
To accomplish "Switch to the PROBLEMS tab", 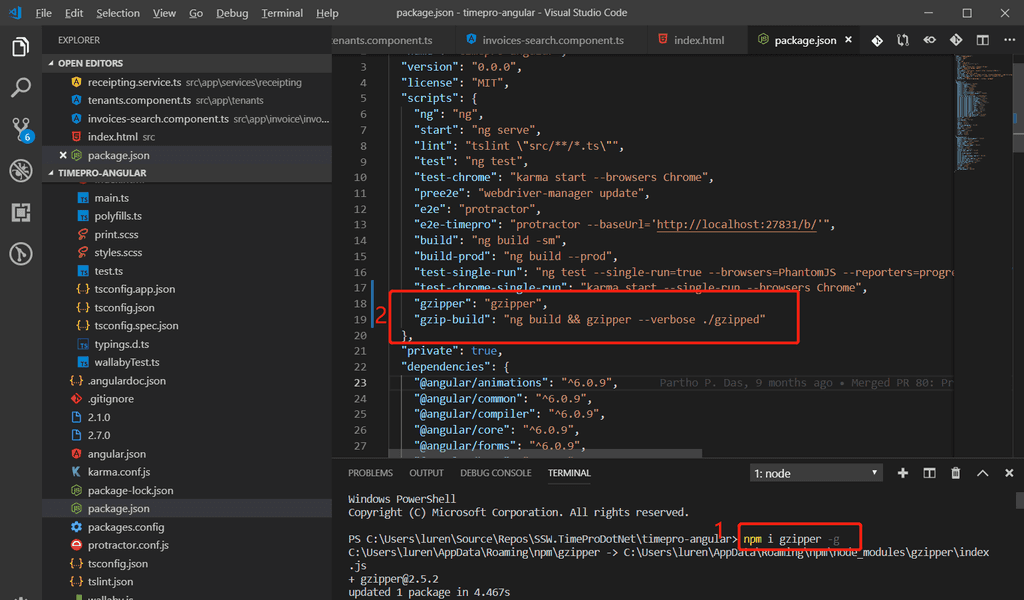I will pyautogui.click(x=370, y=473).
